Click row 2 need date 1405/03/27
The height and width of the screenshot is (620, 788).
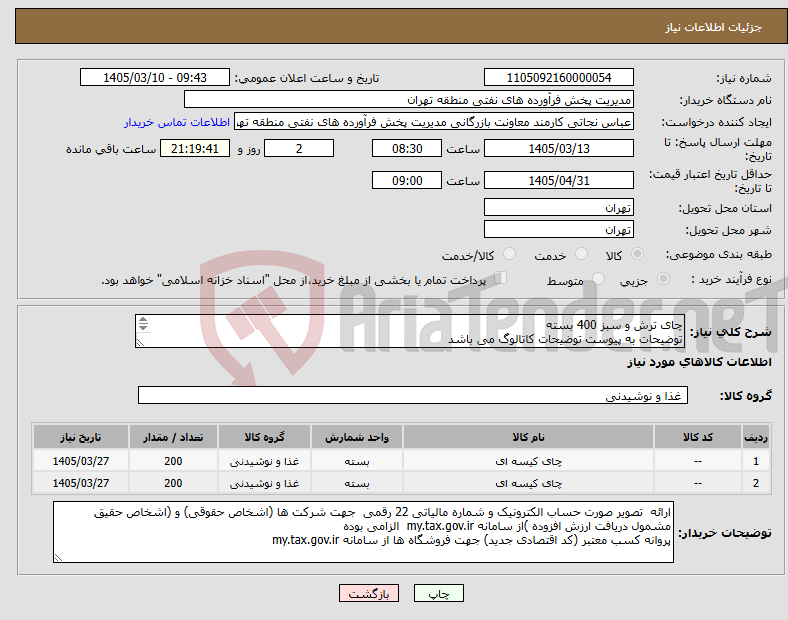tap(81, 483)
